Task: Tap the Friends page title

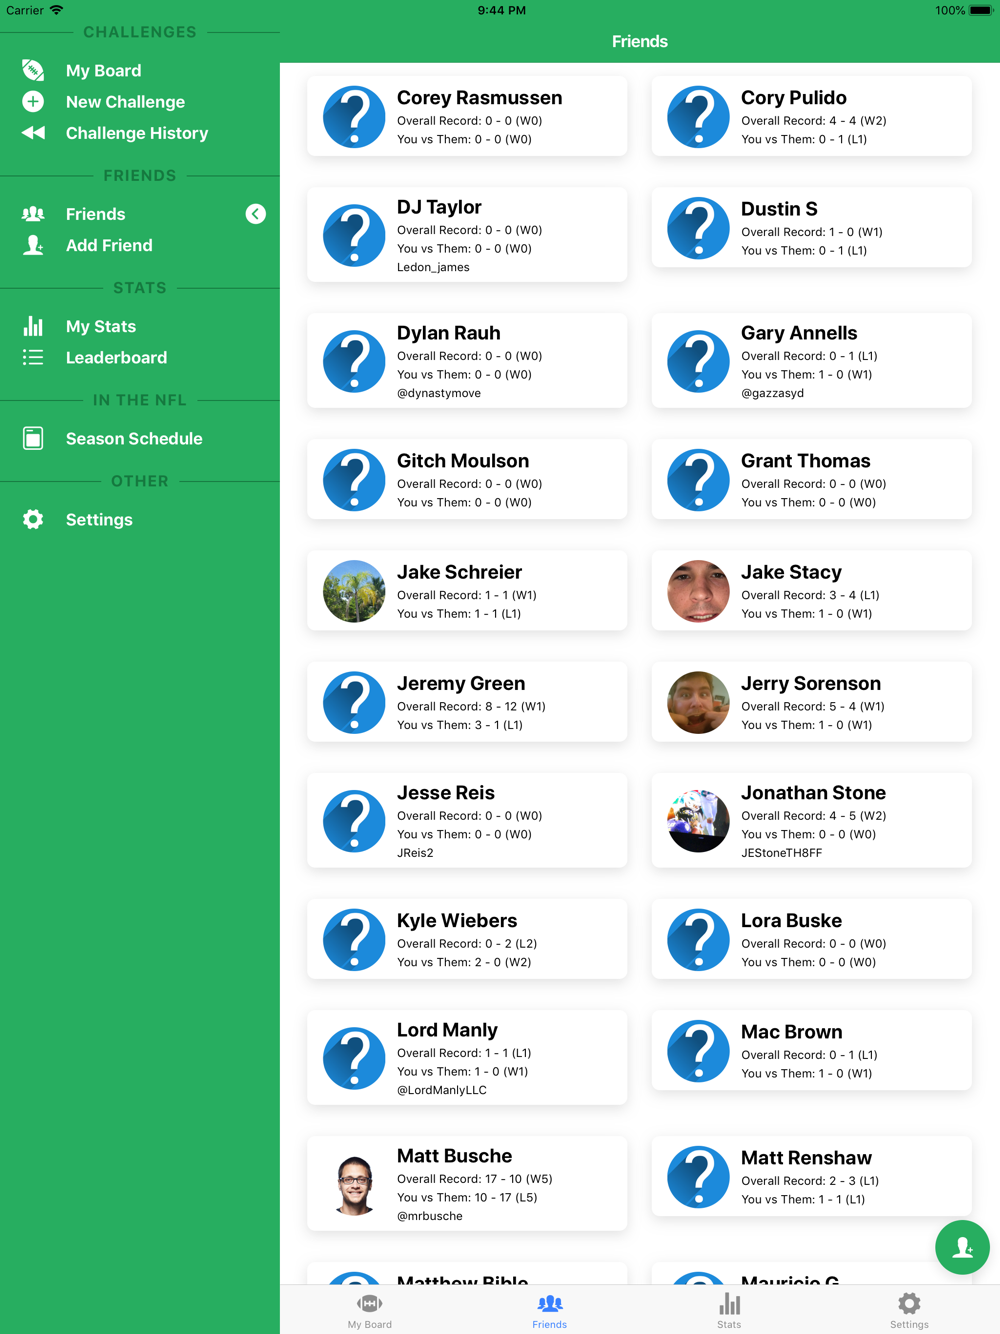Action: 640,41
